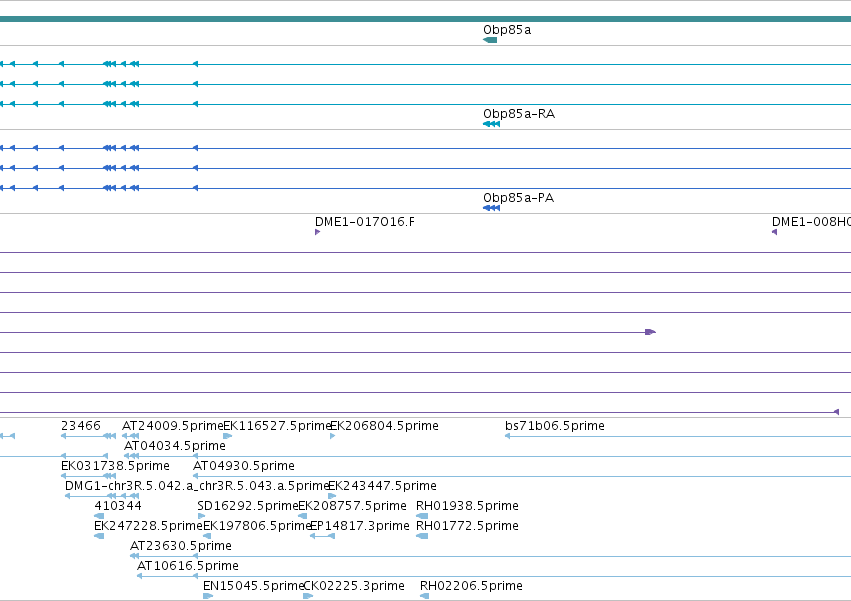Screen dimensions: 851x601
Task: Select the arrow glyph under SD16292.5prime
Action: click(x=201, y=516)
